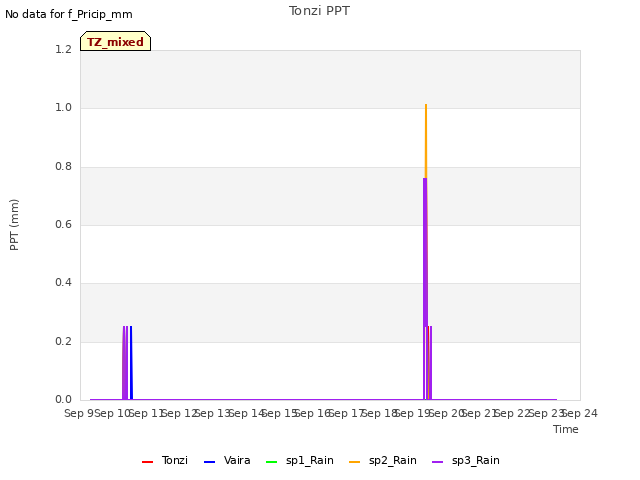This screenshot has height=480, width=640.
Task: Toggle sp1_Rain series in legend
Action: coord(300,460)
